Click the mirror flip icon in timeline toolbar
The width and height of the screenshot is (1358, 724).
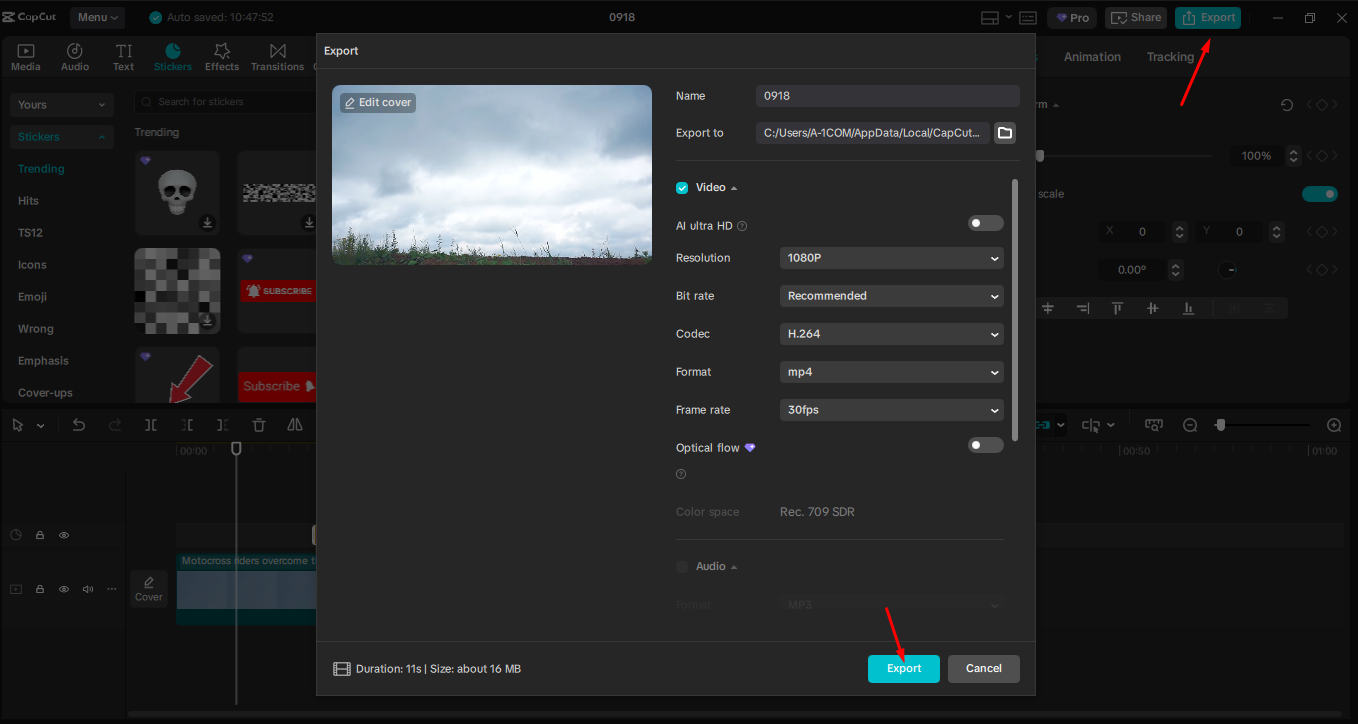coord(295,425)
